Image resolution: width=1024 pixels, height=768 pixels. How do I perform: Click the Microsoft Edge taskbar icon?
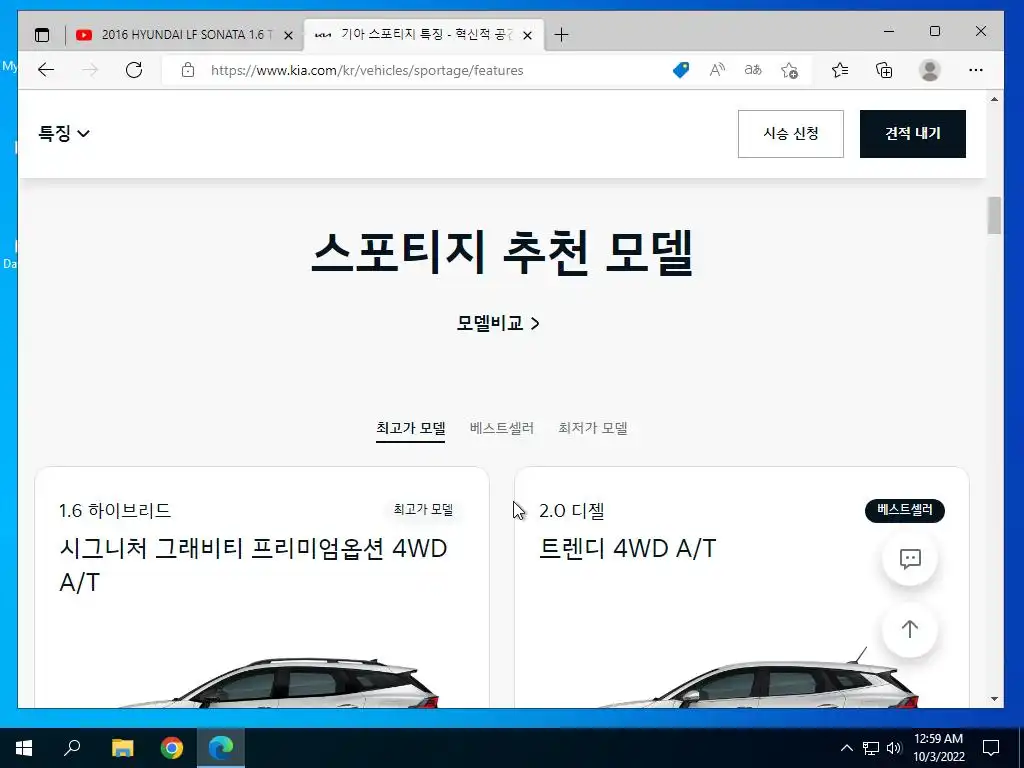coord(221,748)
